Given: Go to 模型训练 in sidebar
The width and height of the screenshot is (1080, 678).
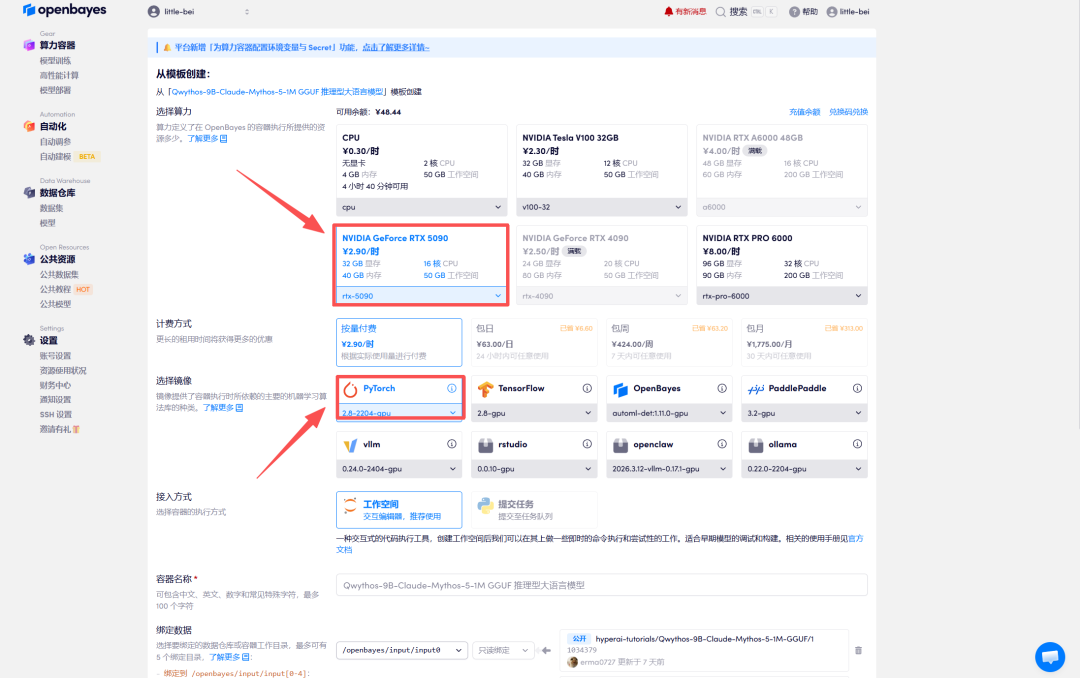Looking at the screenshot, I should click(55, 61).
